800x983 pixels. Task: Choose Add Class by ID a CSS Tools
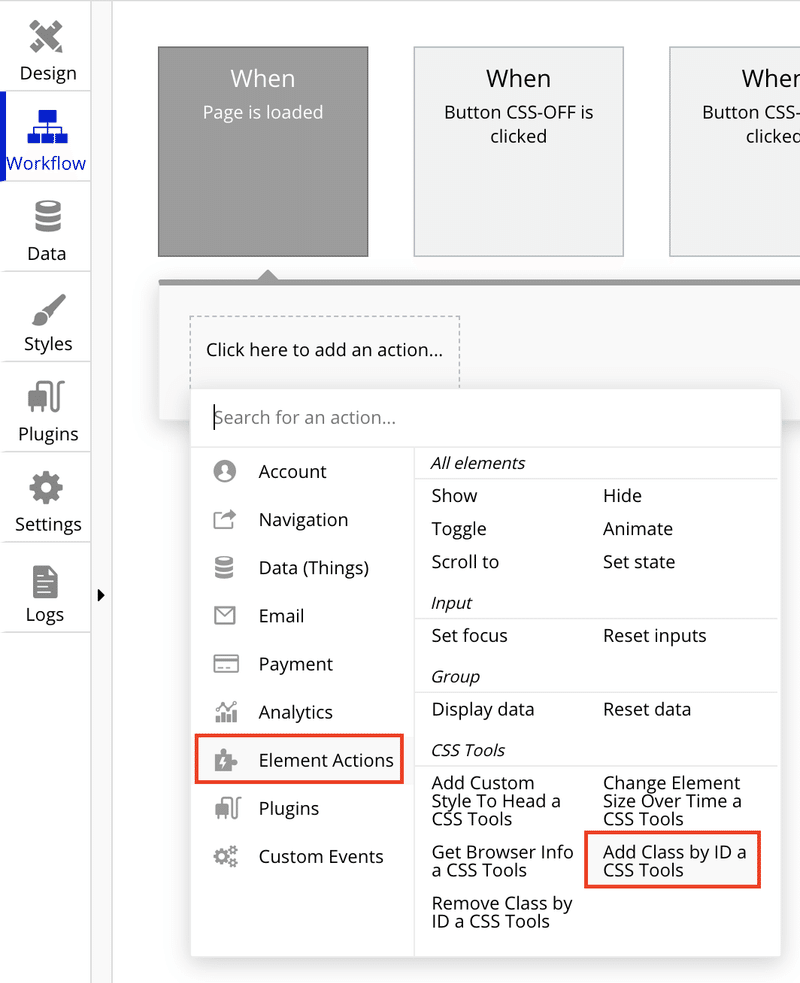[x=673, y=861]
